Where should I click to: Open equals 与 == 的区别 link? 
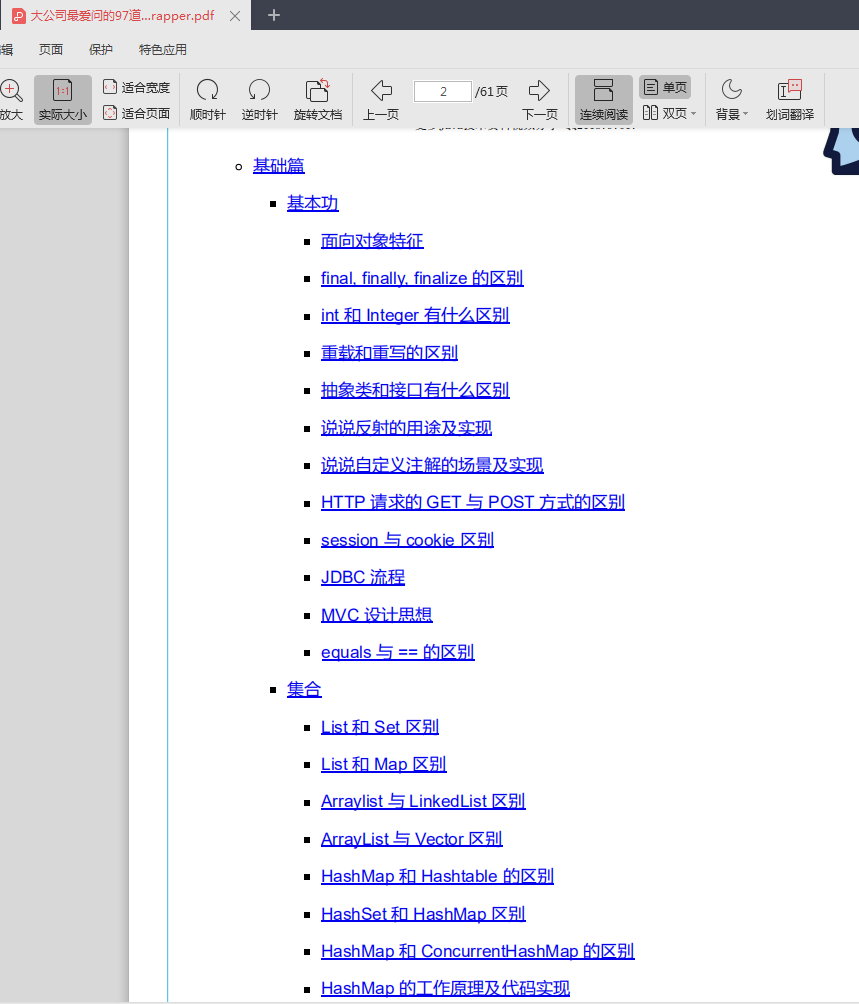(x=397, y=652)
